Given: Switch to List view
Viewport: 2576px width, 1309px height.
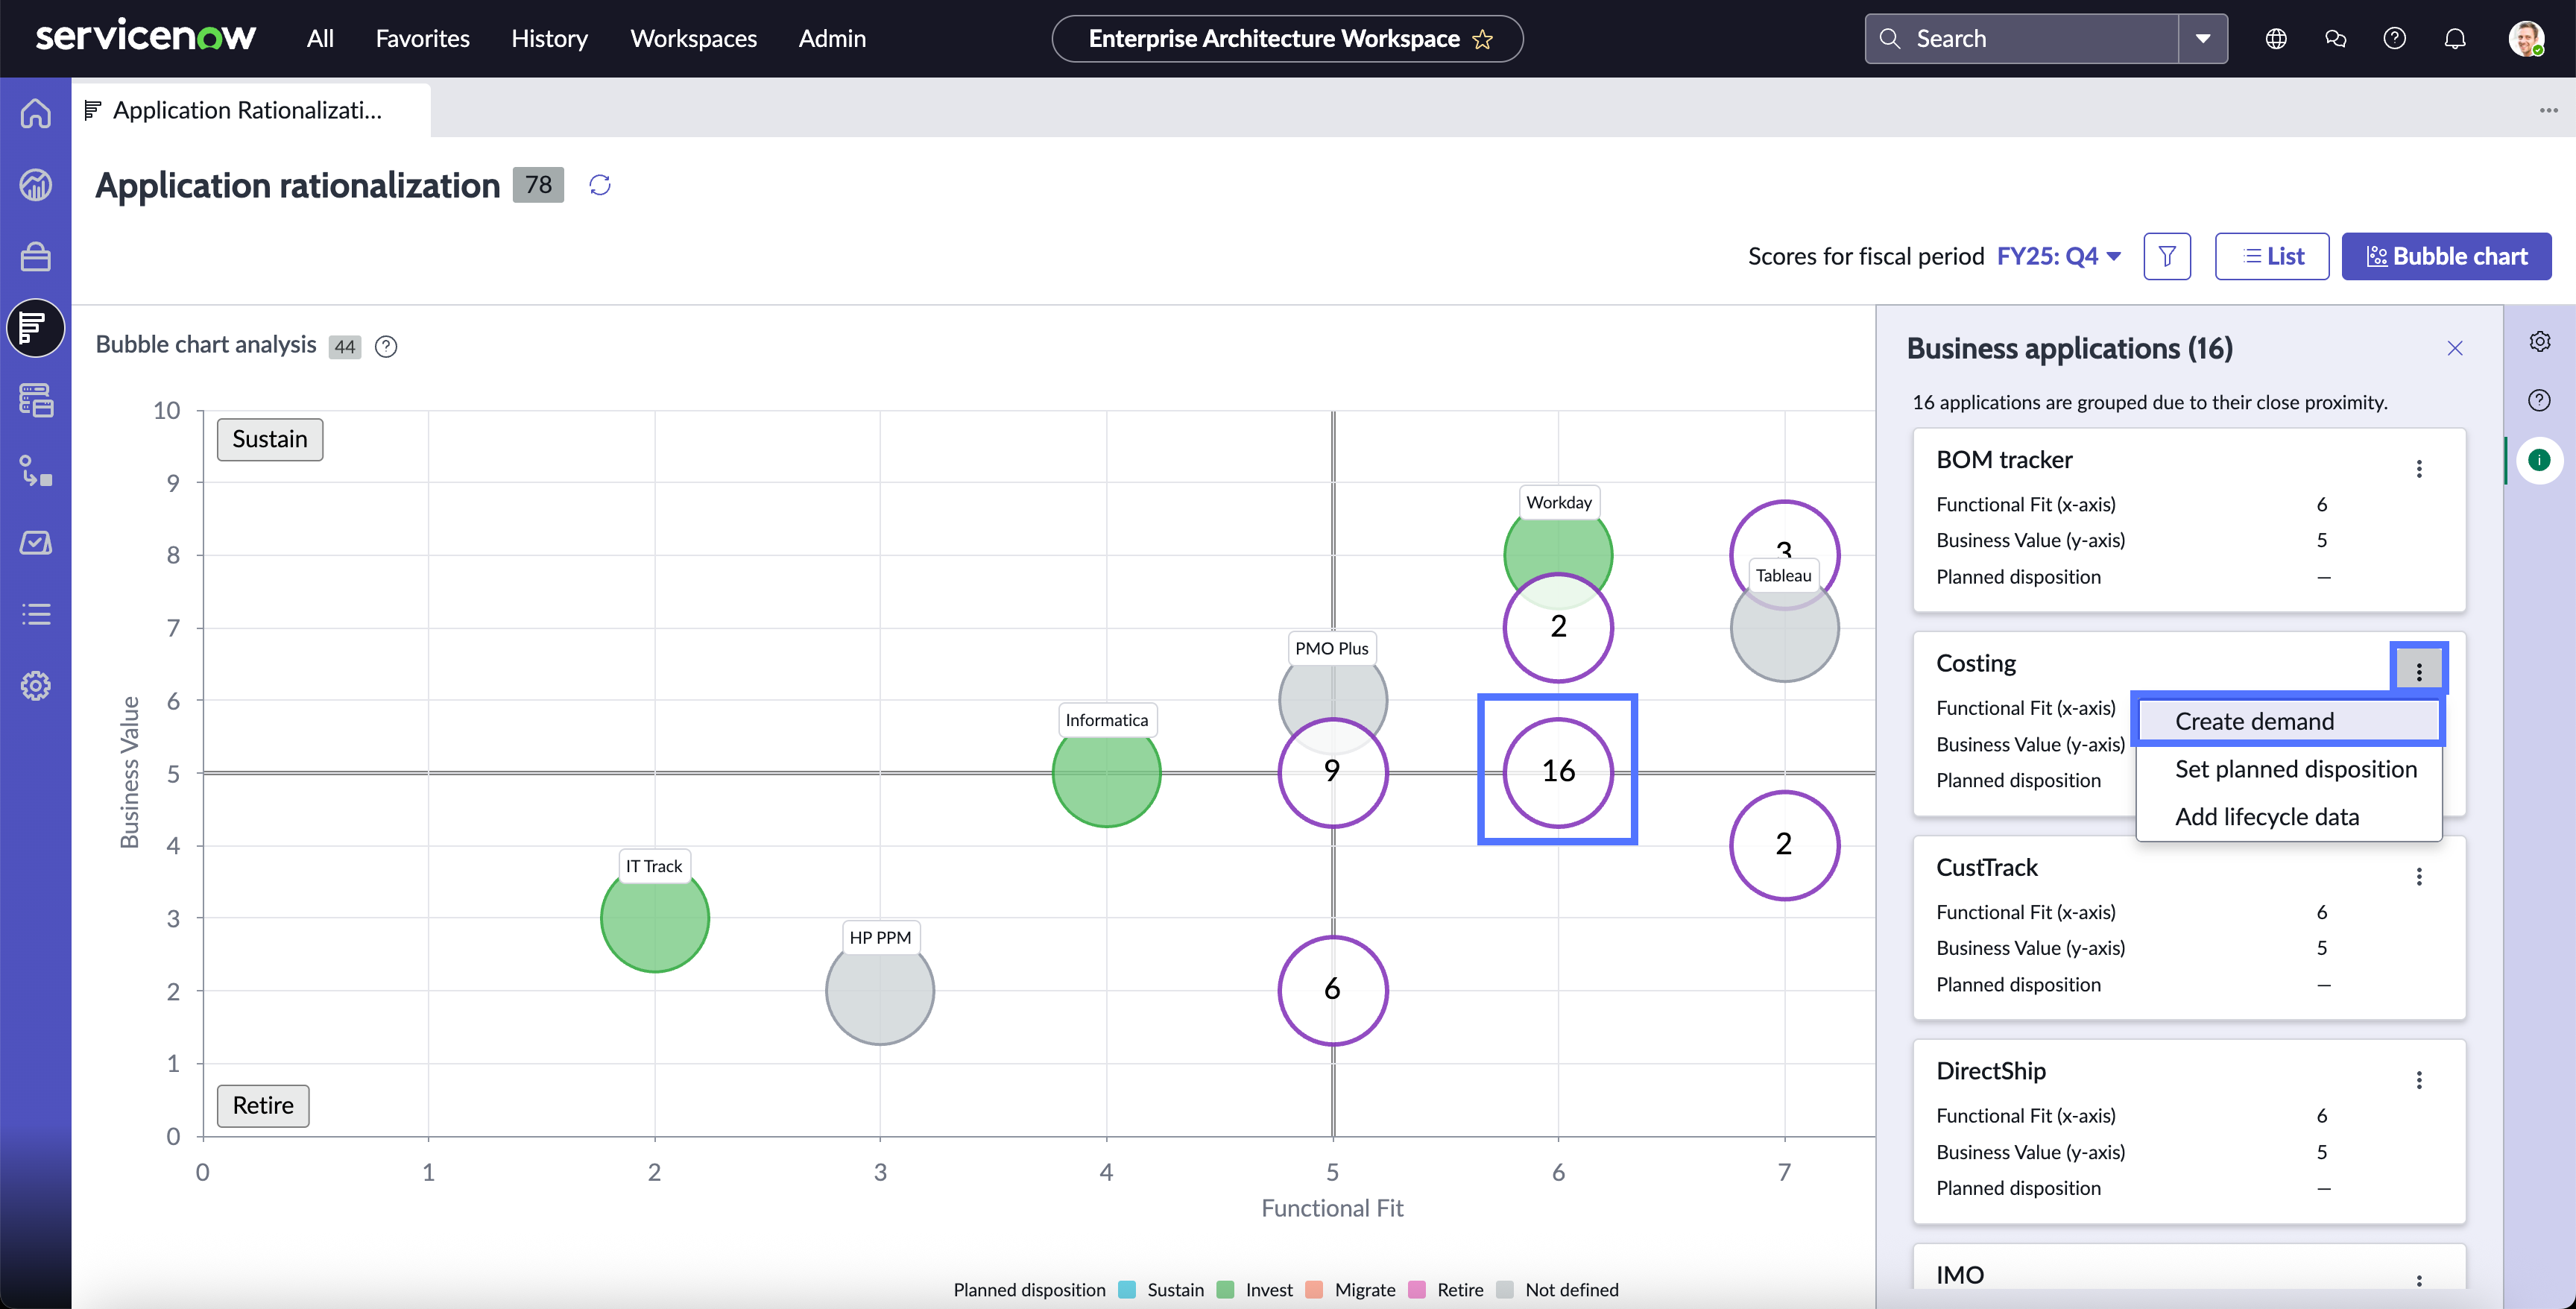Looking at the screenshot, I should (x=2272, y=256).
